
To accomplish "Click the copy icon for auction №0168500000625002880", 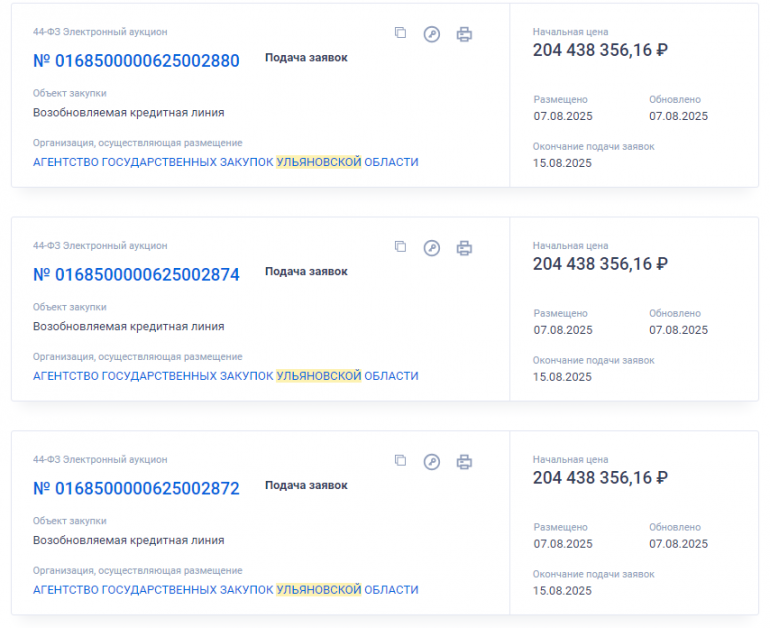I will click(400, 33).
